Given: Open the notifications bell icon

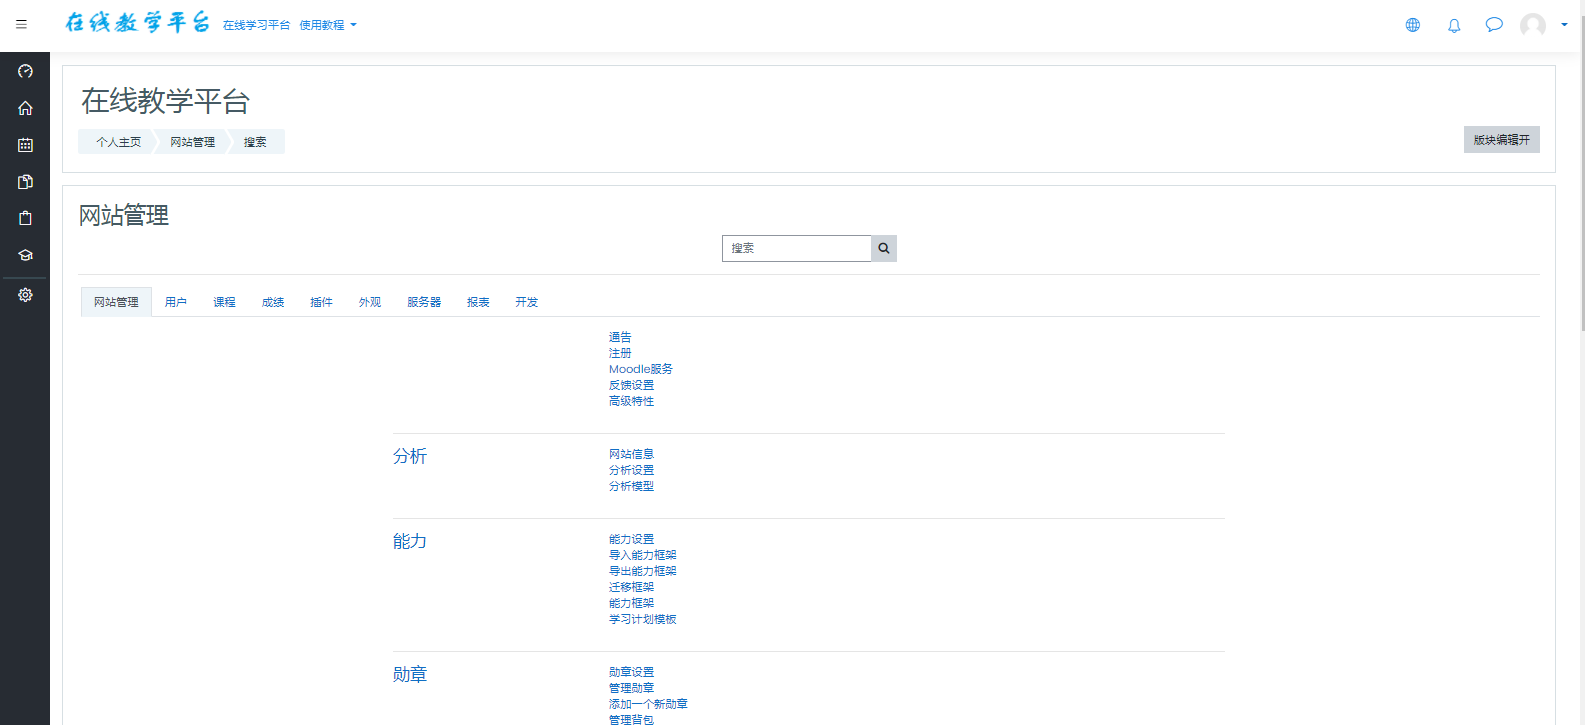Looking at the screenshot, I should coord(1454,25).
